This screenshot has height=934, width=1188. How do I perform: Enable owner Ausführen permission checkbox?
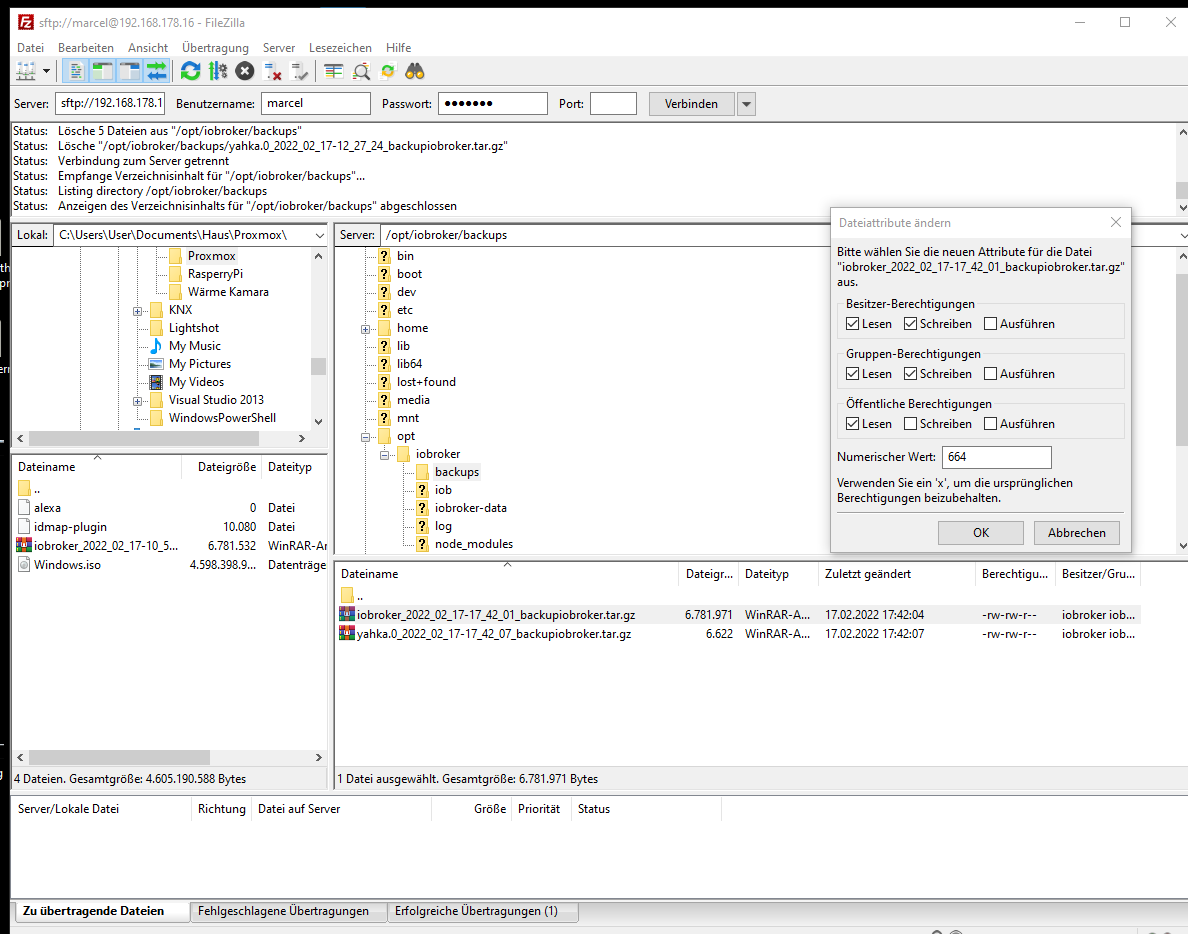tap(990, 323)
